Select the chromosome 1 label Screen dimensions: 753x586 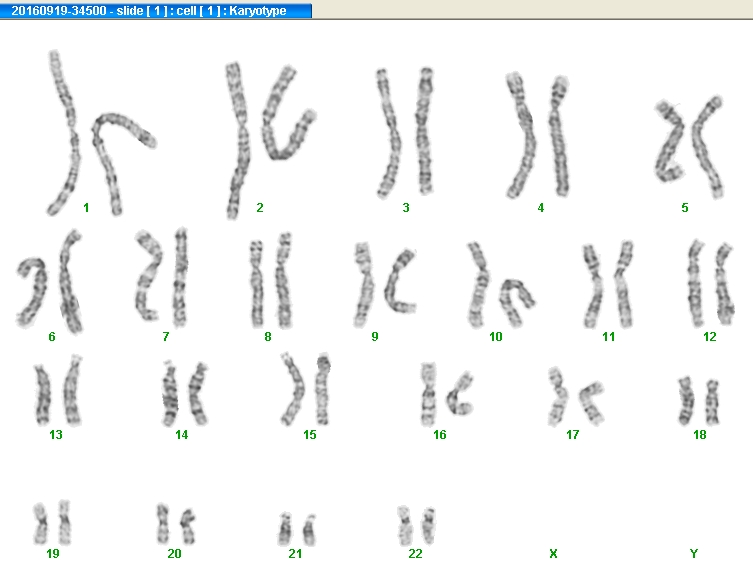click(x=86, y=208)
